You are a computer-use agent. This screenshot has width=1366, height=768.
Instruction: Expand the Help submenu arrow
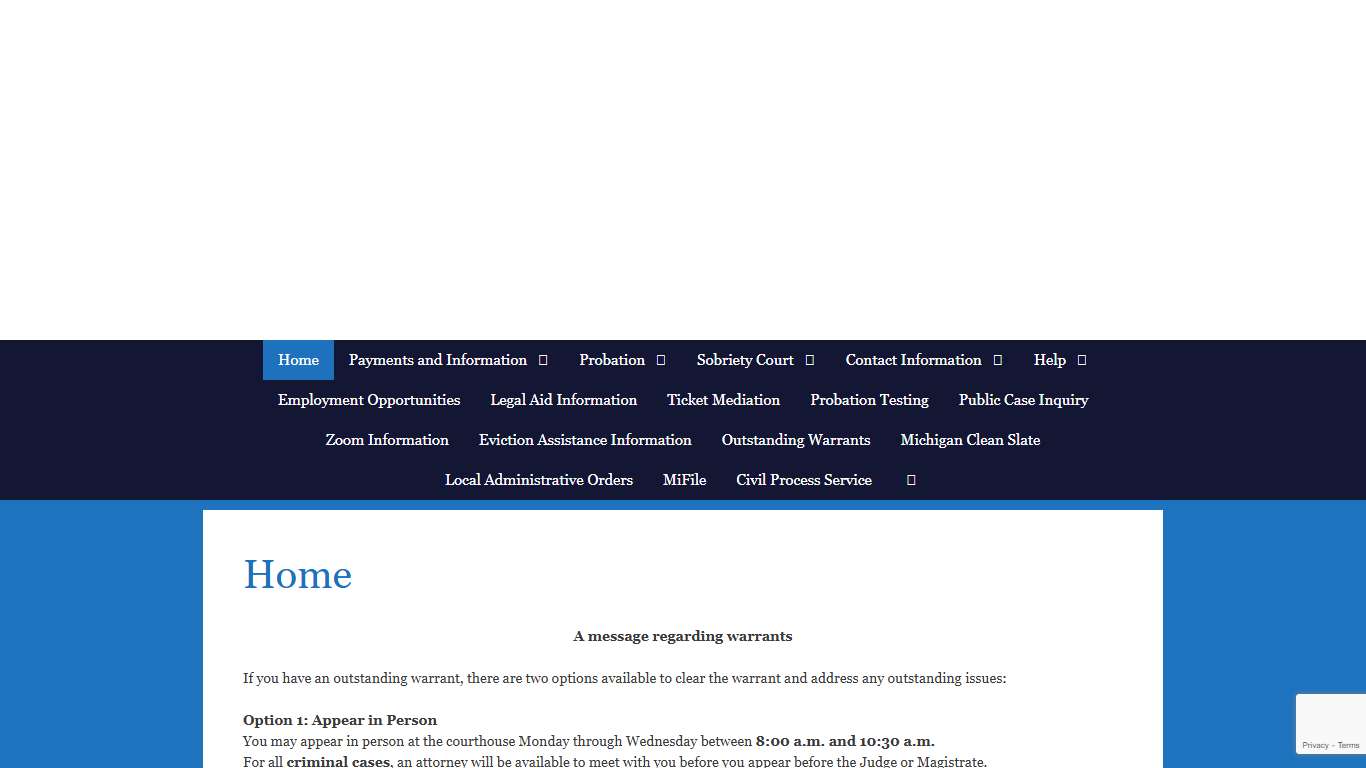pos(1081,360)
